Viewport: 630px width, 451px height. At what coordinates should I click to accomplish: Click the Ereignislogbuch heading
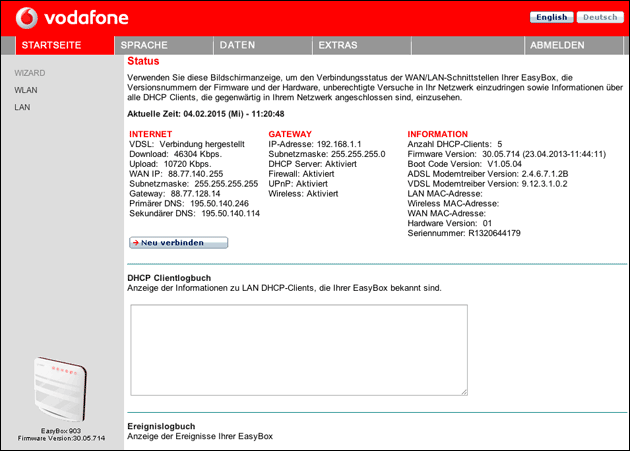(x=161, y=426)
